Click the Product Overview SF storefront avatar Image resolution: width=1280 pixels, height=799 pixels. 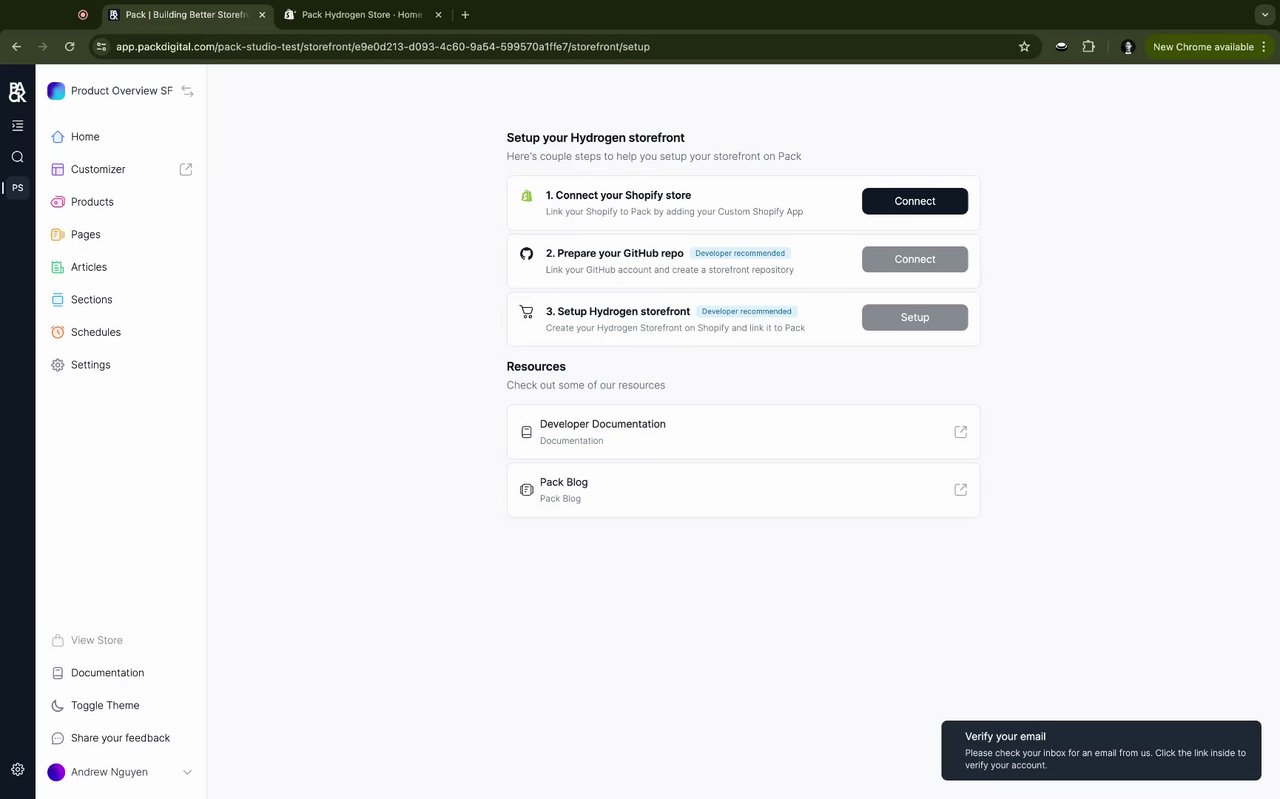(56, 91)
